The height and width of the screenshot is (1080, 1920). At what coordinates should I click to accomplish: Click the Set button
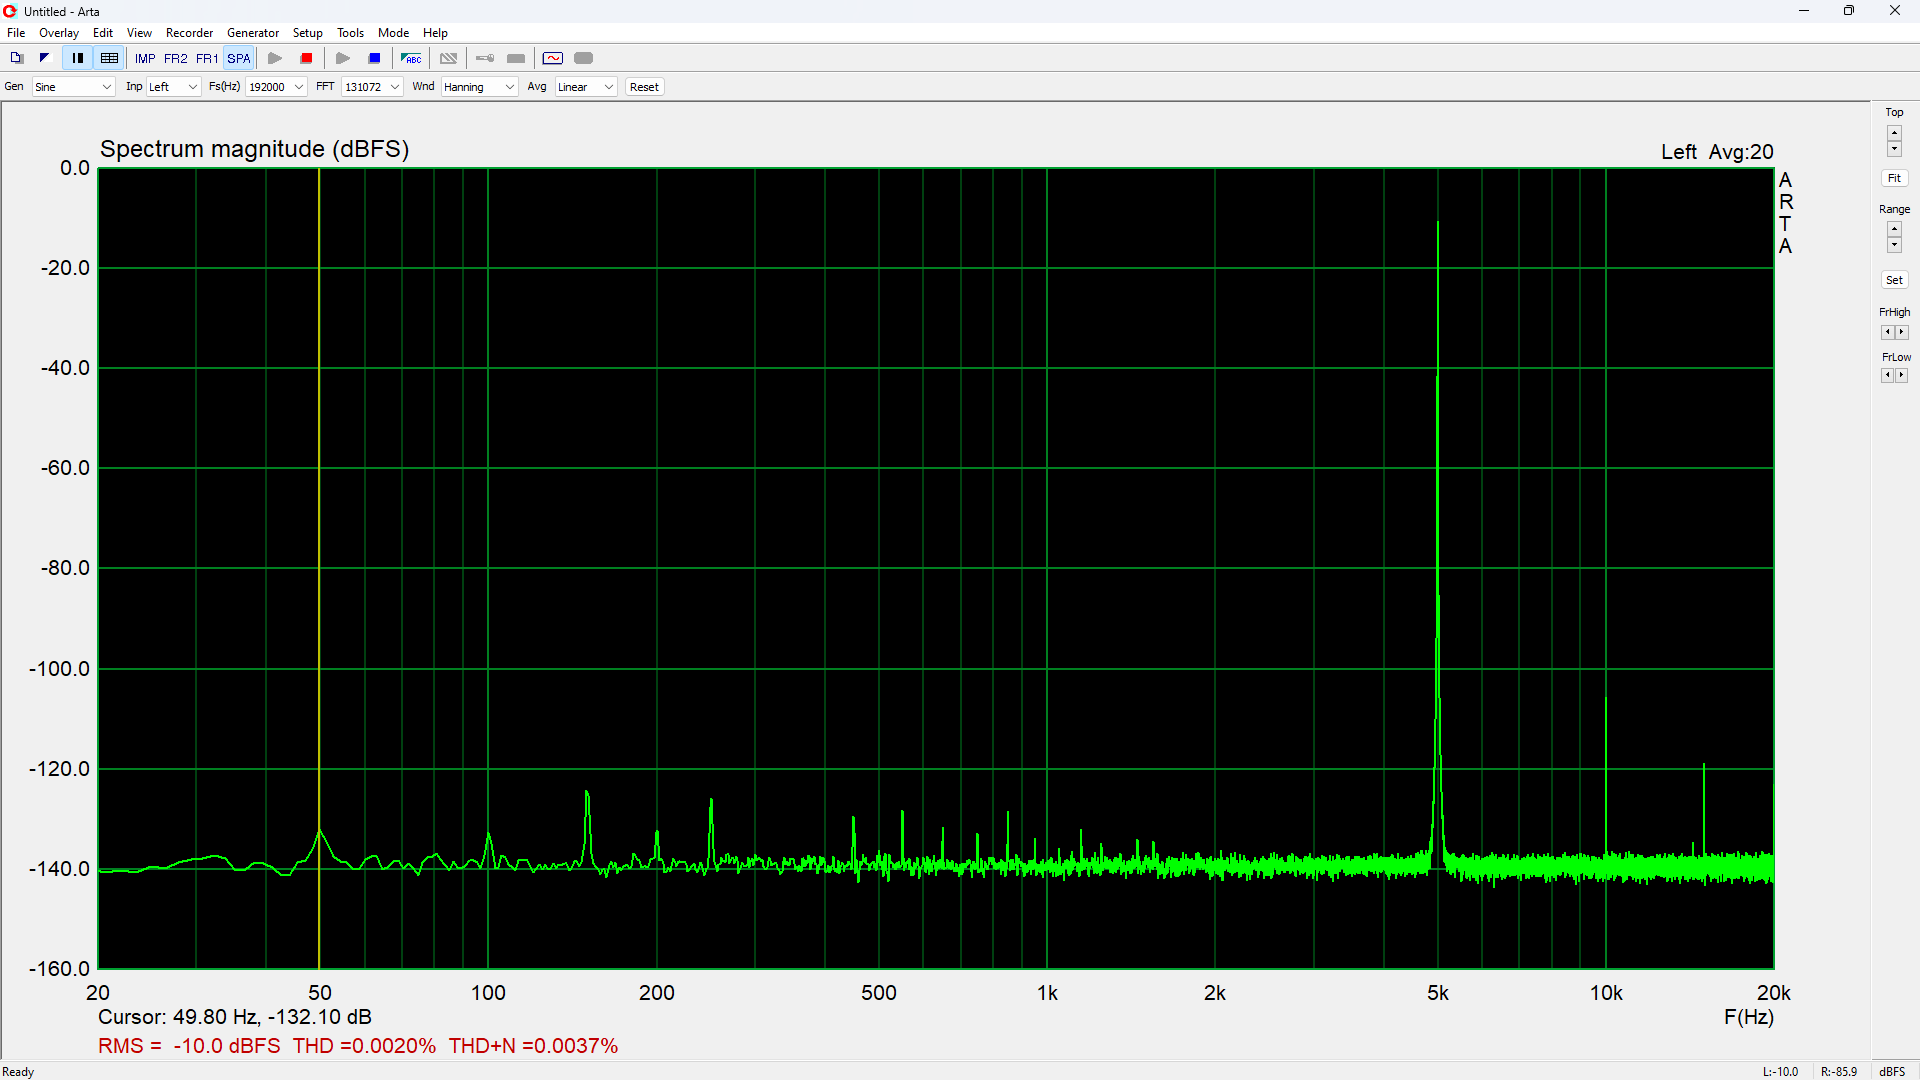pyautogui.click(x=1894, y=280)
